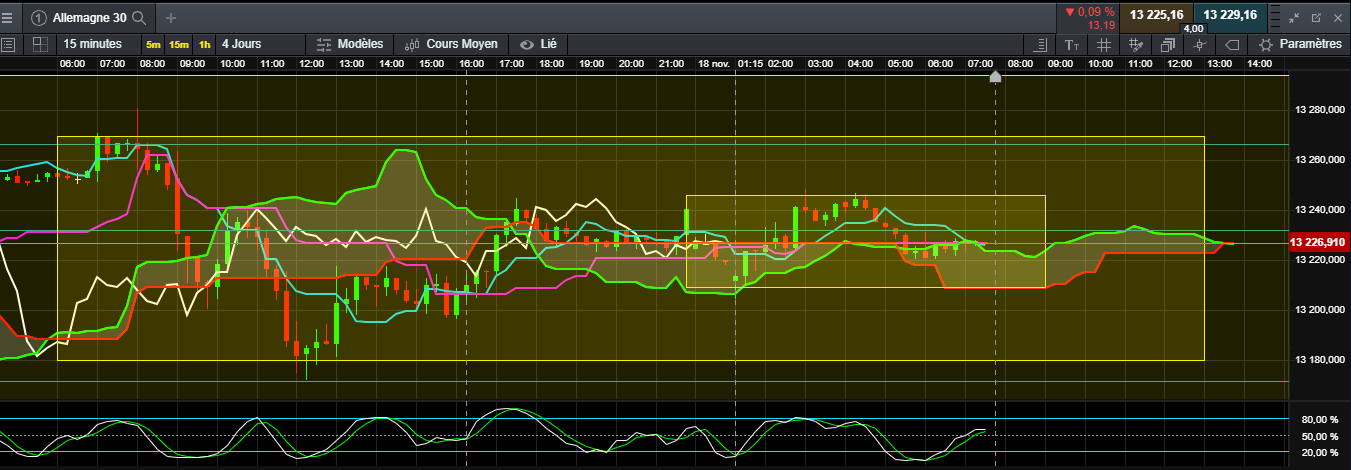
Task: Add a new chart tab with plus
Action: [x=170, y=17]
